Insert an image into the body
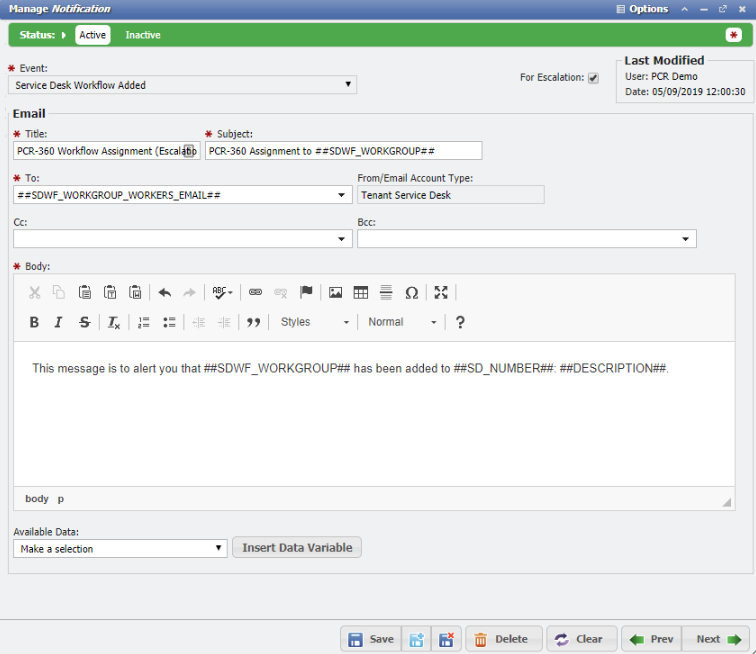 [336, 293]
